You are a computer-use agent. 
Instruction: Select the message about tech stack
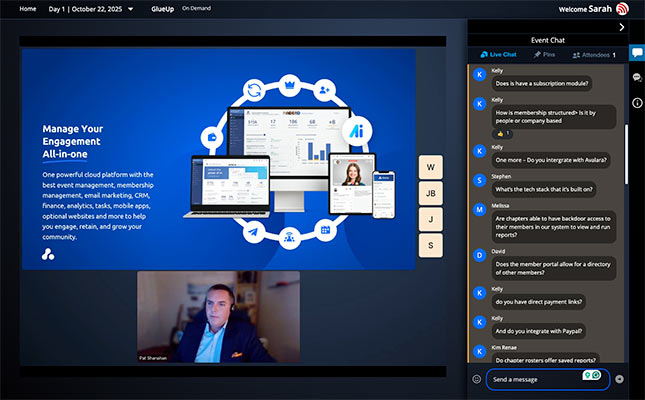[x=544, y=189]
